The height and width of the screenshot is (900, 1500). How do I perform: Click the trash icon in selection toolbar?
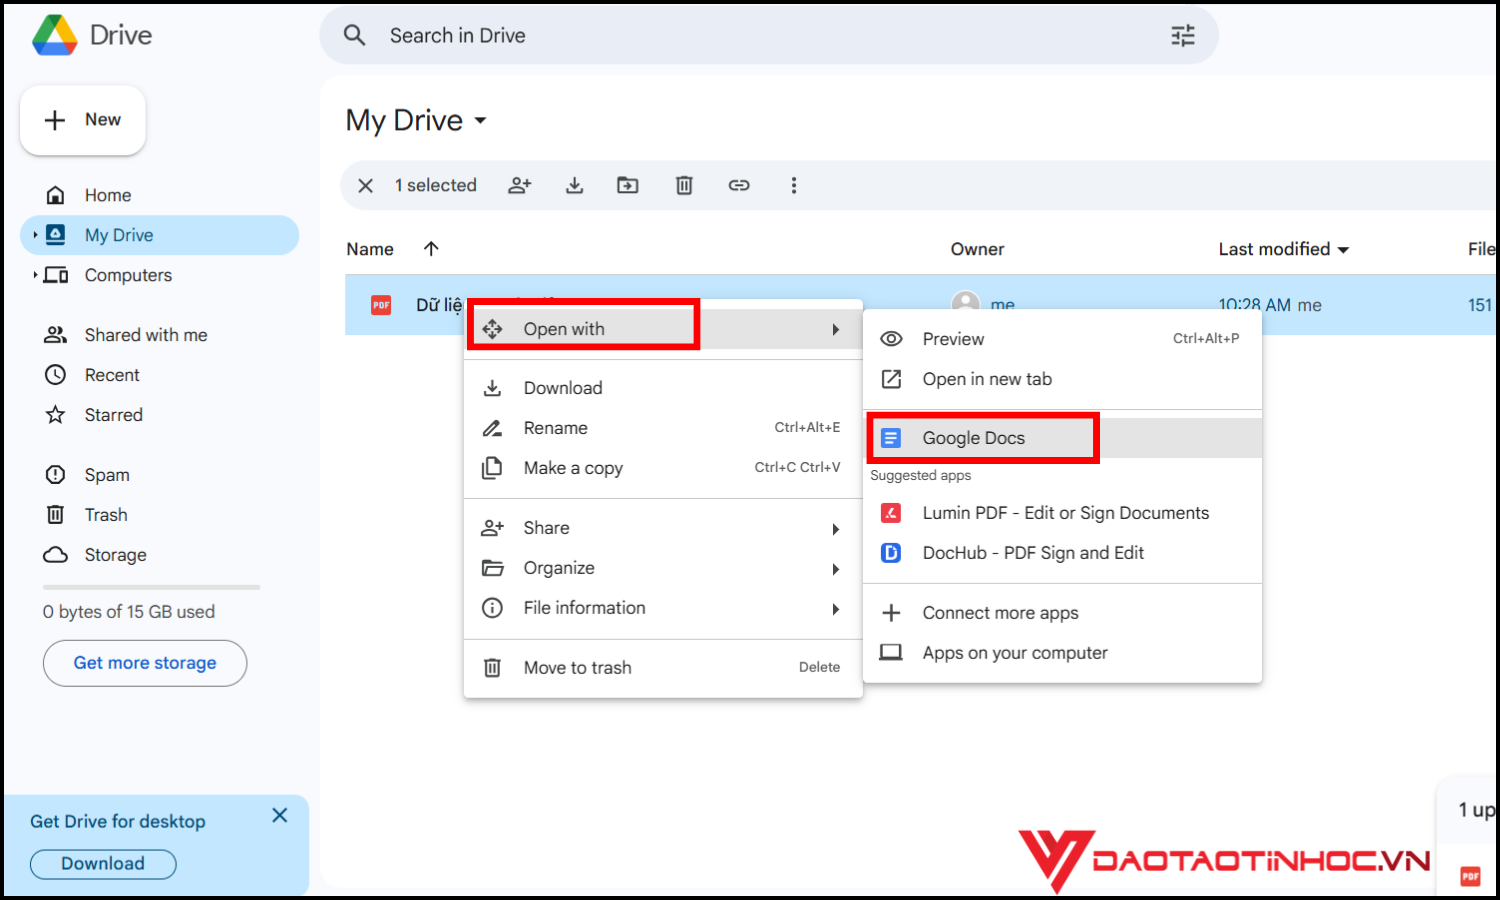pos(684,185)
